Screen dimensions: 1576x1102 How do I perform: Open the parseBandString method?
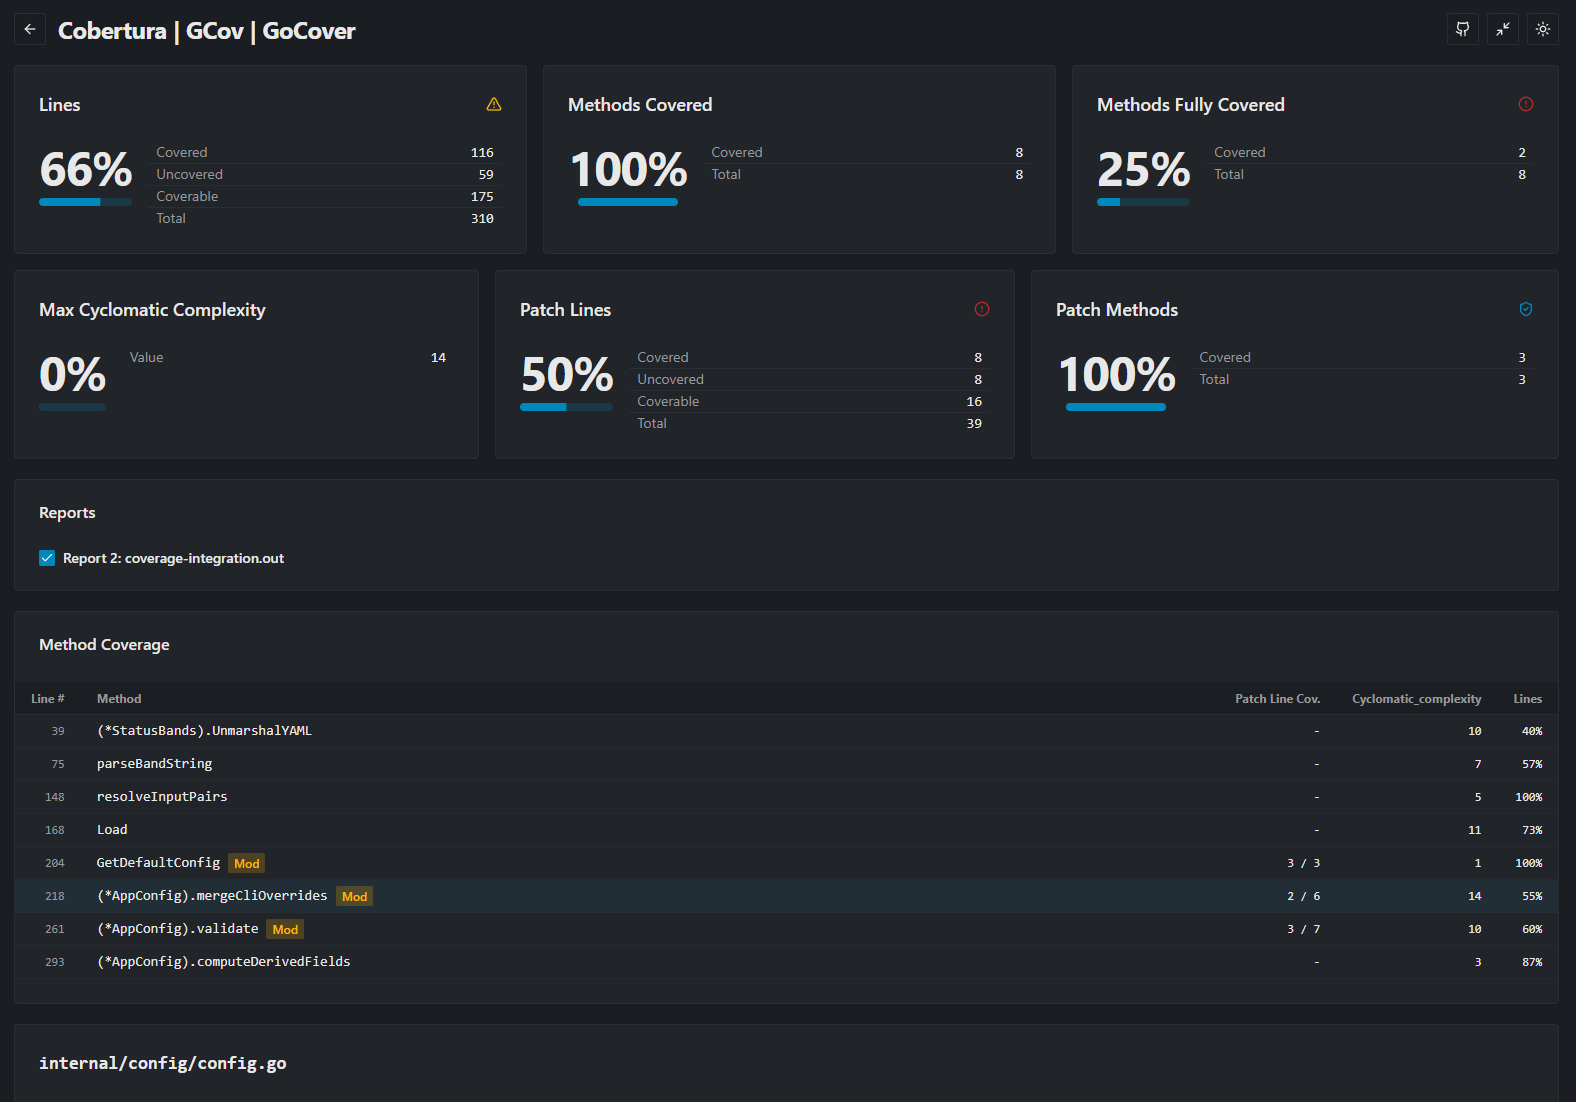154,764
